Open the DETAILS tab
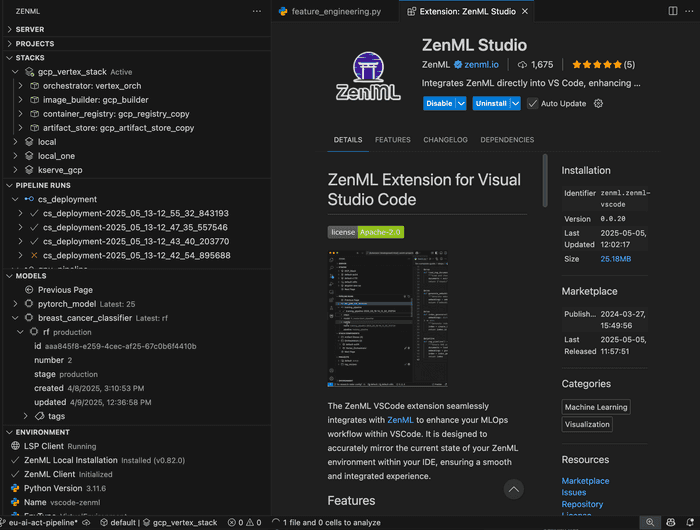Image resolution: width=700 pixels, height=530 pixels. coord(348,140)
